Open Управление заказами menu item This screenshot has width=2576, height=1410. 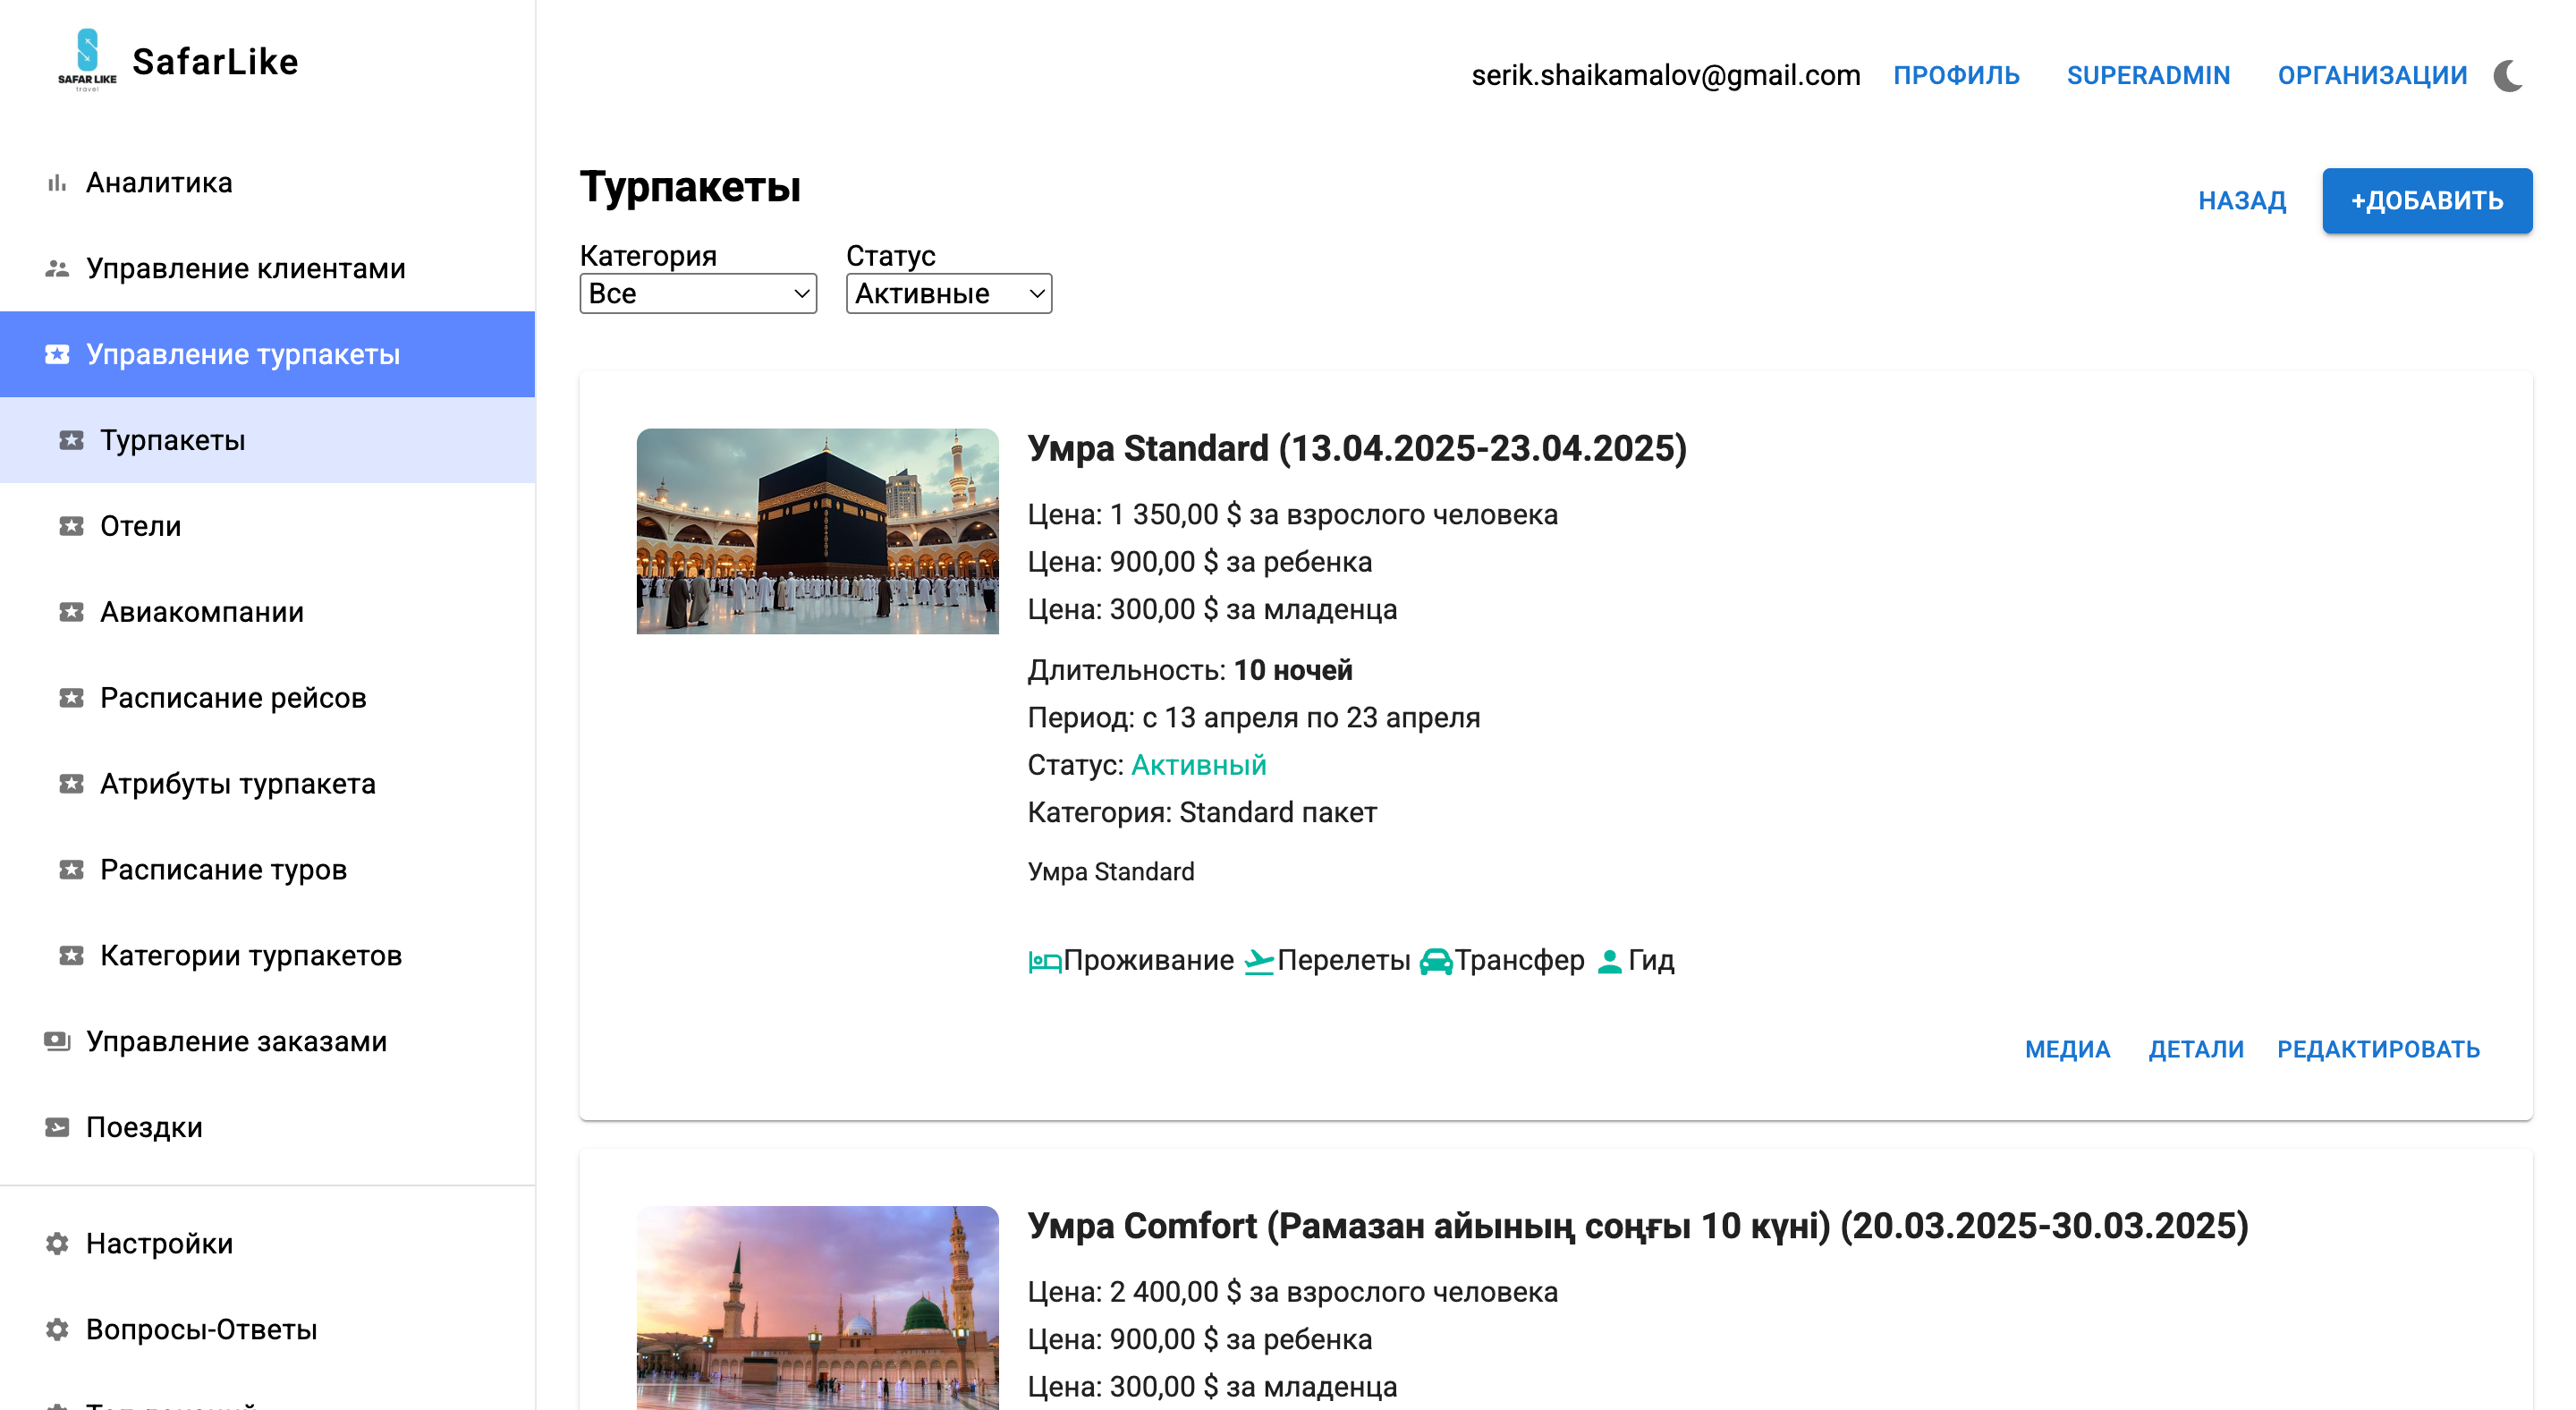[x=267, y=1043]
